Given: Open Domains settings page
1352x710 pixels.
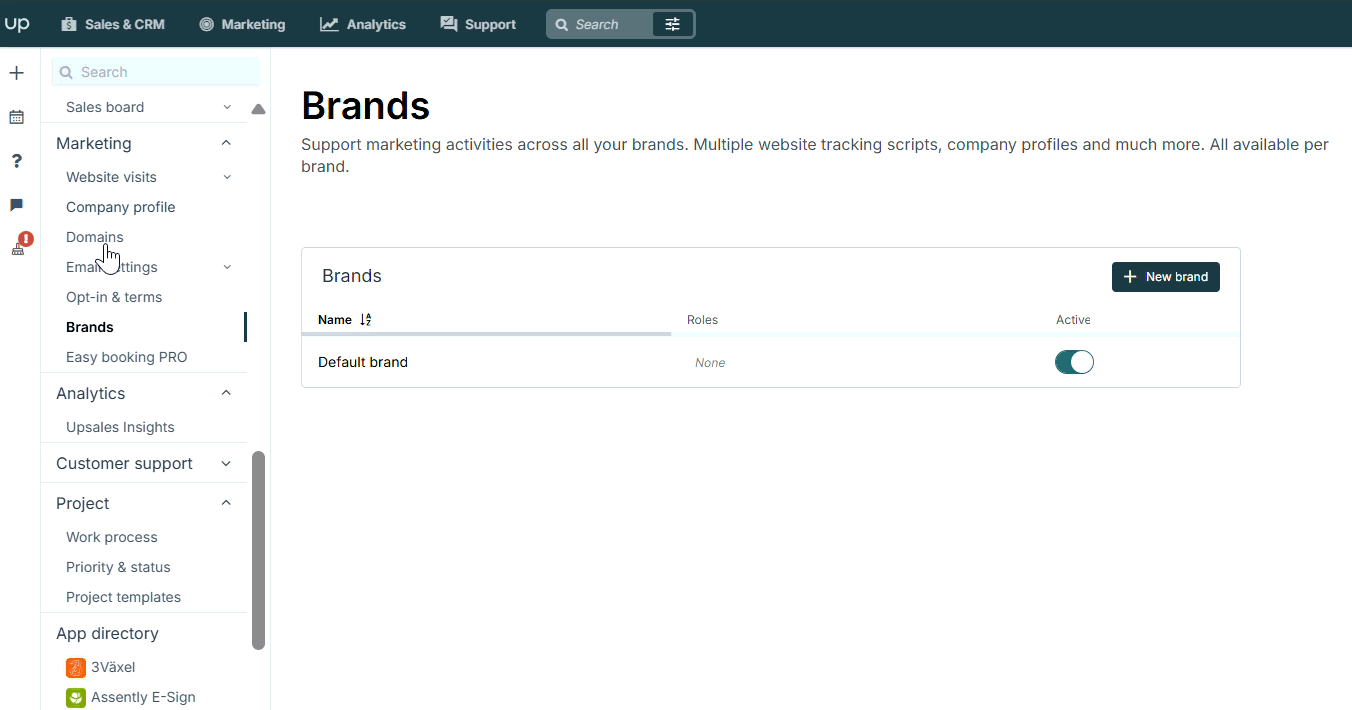Looking at the screenshot, I should 95,237.
